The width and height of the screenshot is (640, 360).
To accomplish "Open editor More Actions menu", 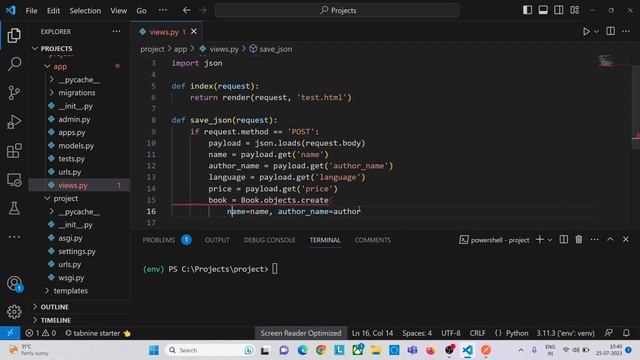I will (626, 31).
